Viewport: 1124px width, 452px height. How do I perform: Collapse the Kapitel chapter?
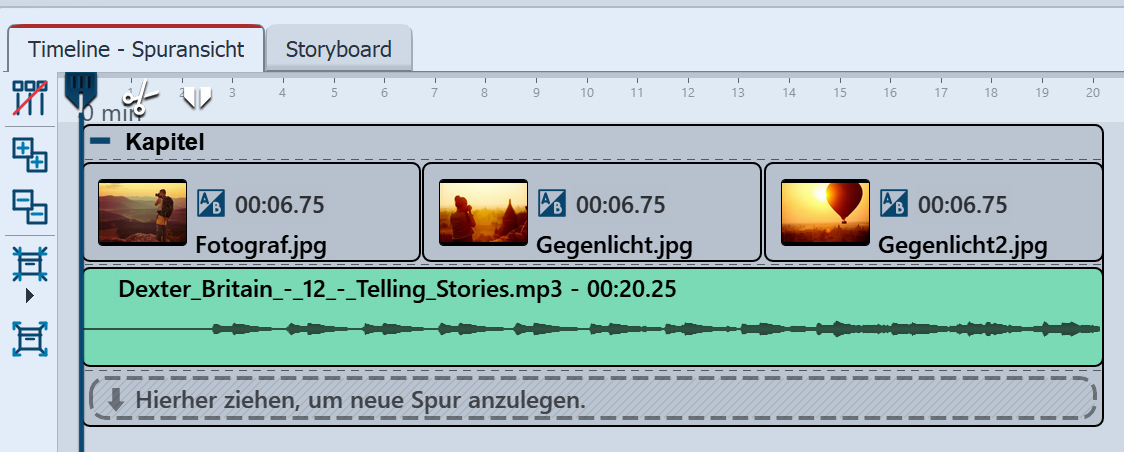(x=100, y=142)
